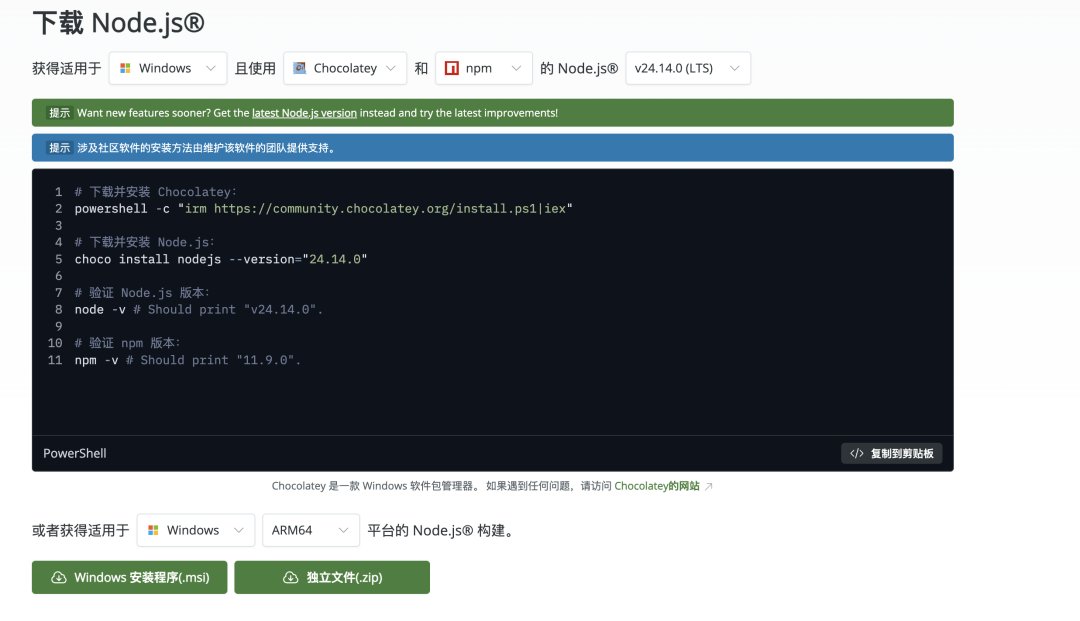Expand the v24.14.0 (LTS) version dropdown
1080x621 pixels.
point(687,69)
